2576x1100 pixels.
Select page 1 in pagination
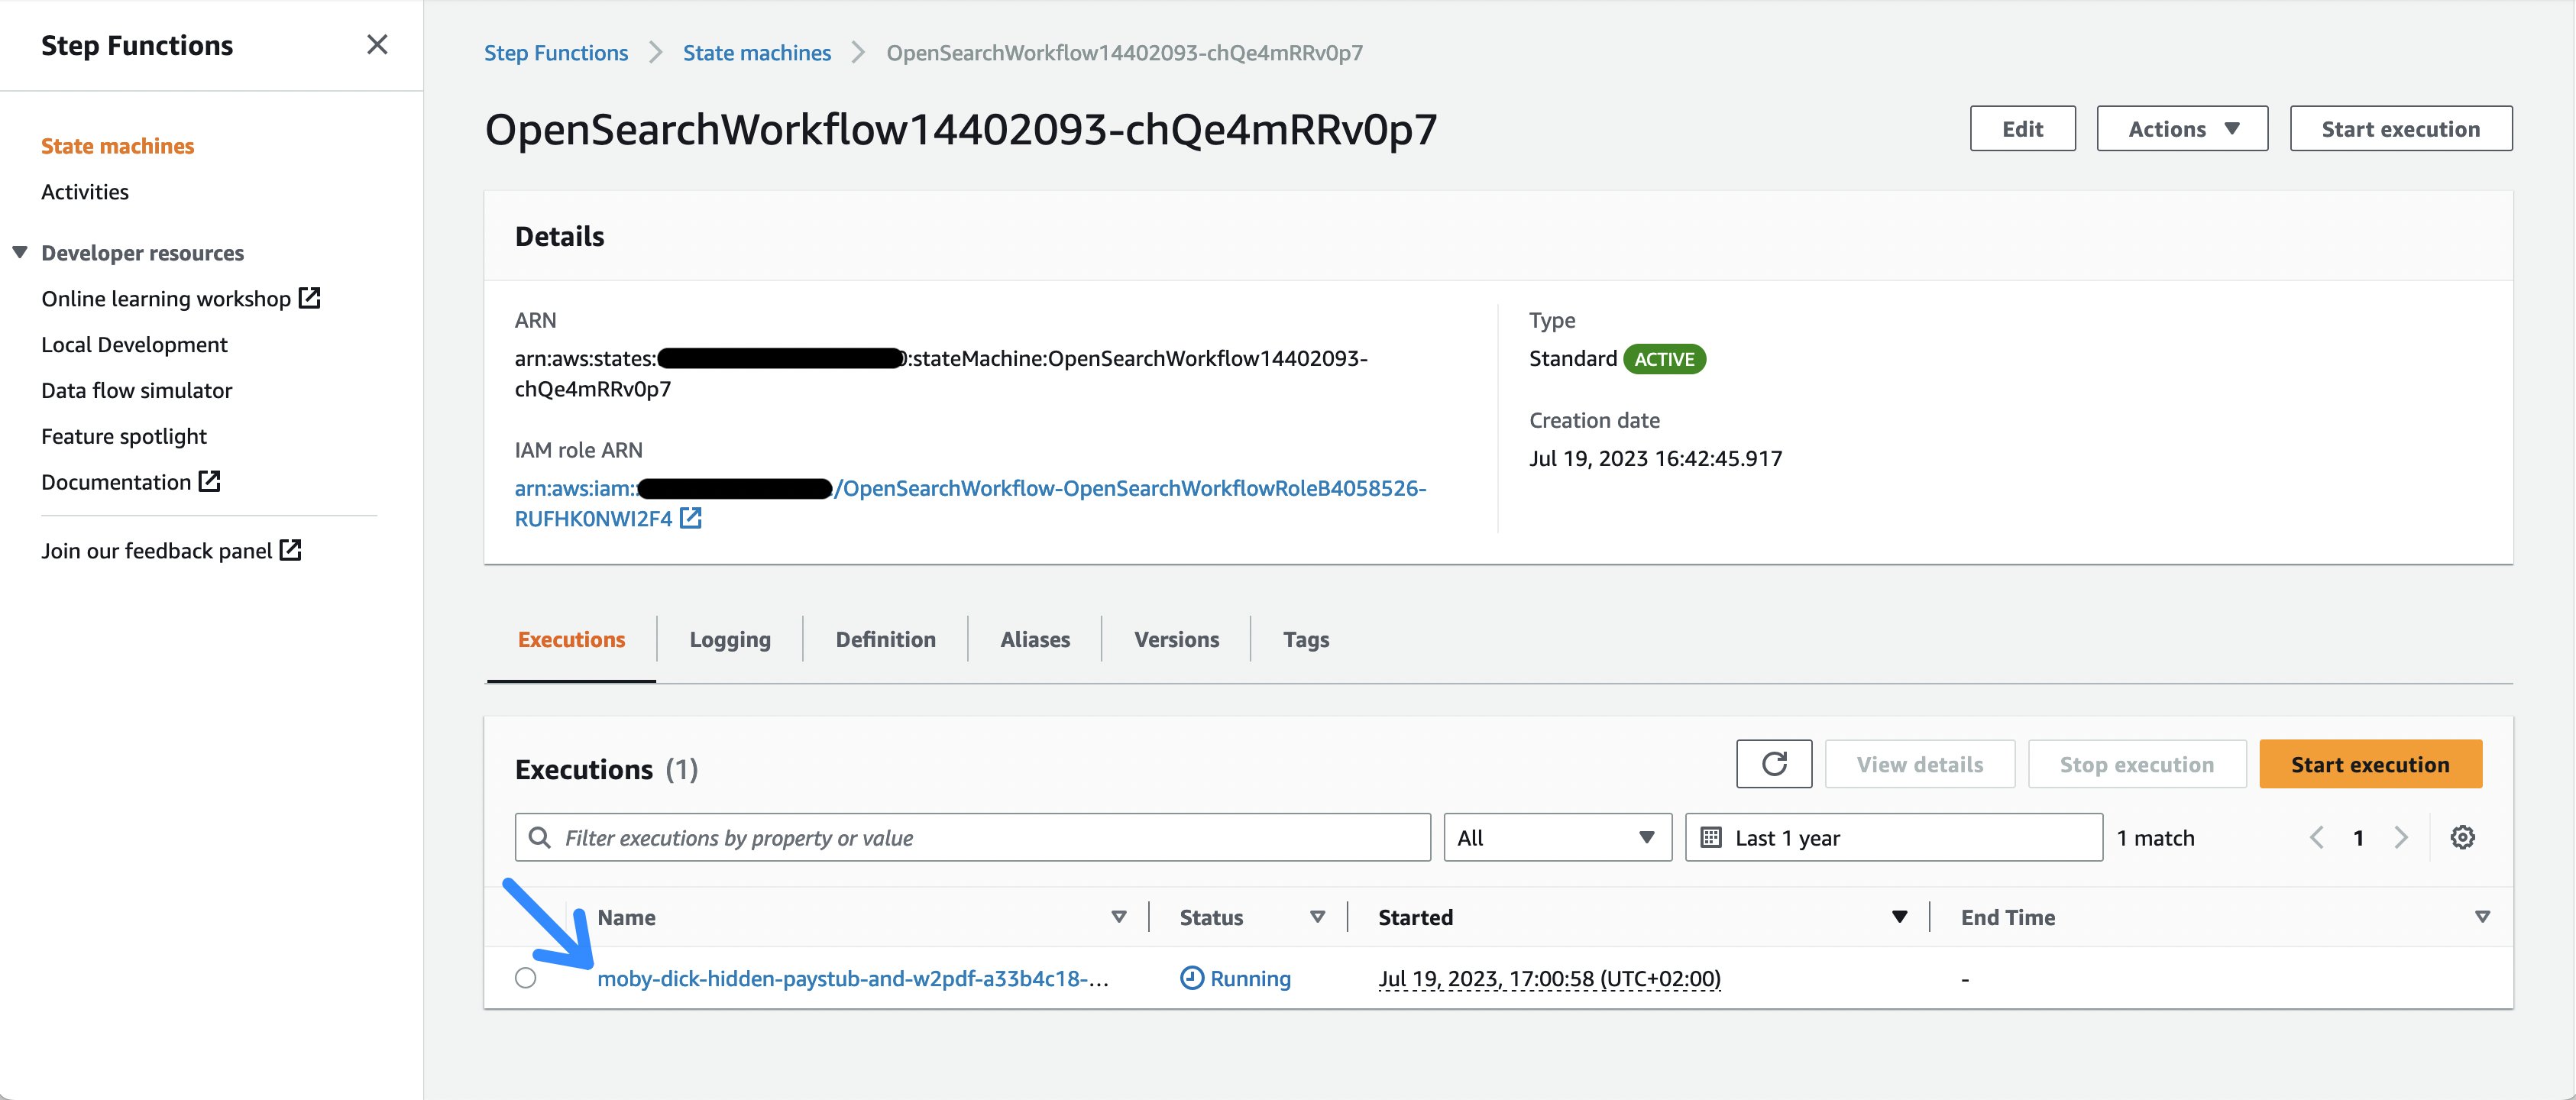click(x=2358, y=838)
